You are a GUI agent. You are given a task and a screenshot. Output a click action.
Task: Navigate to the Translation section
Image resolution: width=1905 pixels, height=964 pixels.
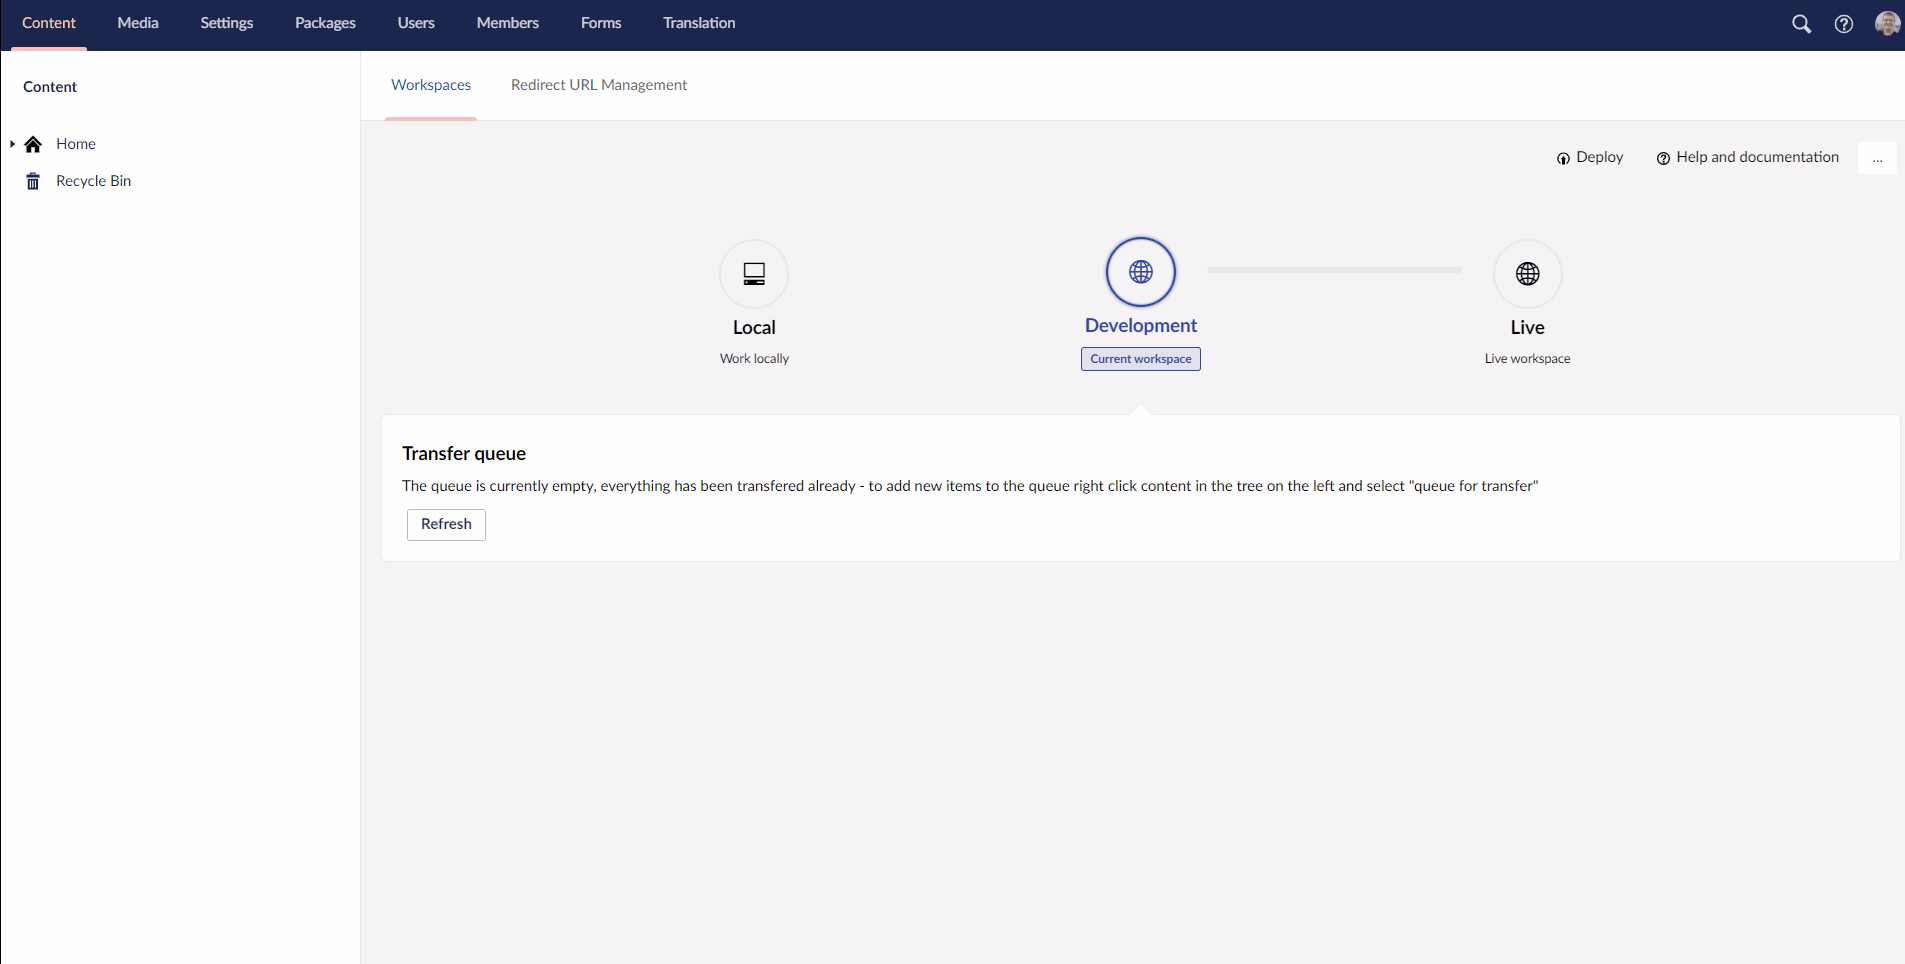(x=698, y=23)
